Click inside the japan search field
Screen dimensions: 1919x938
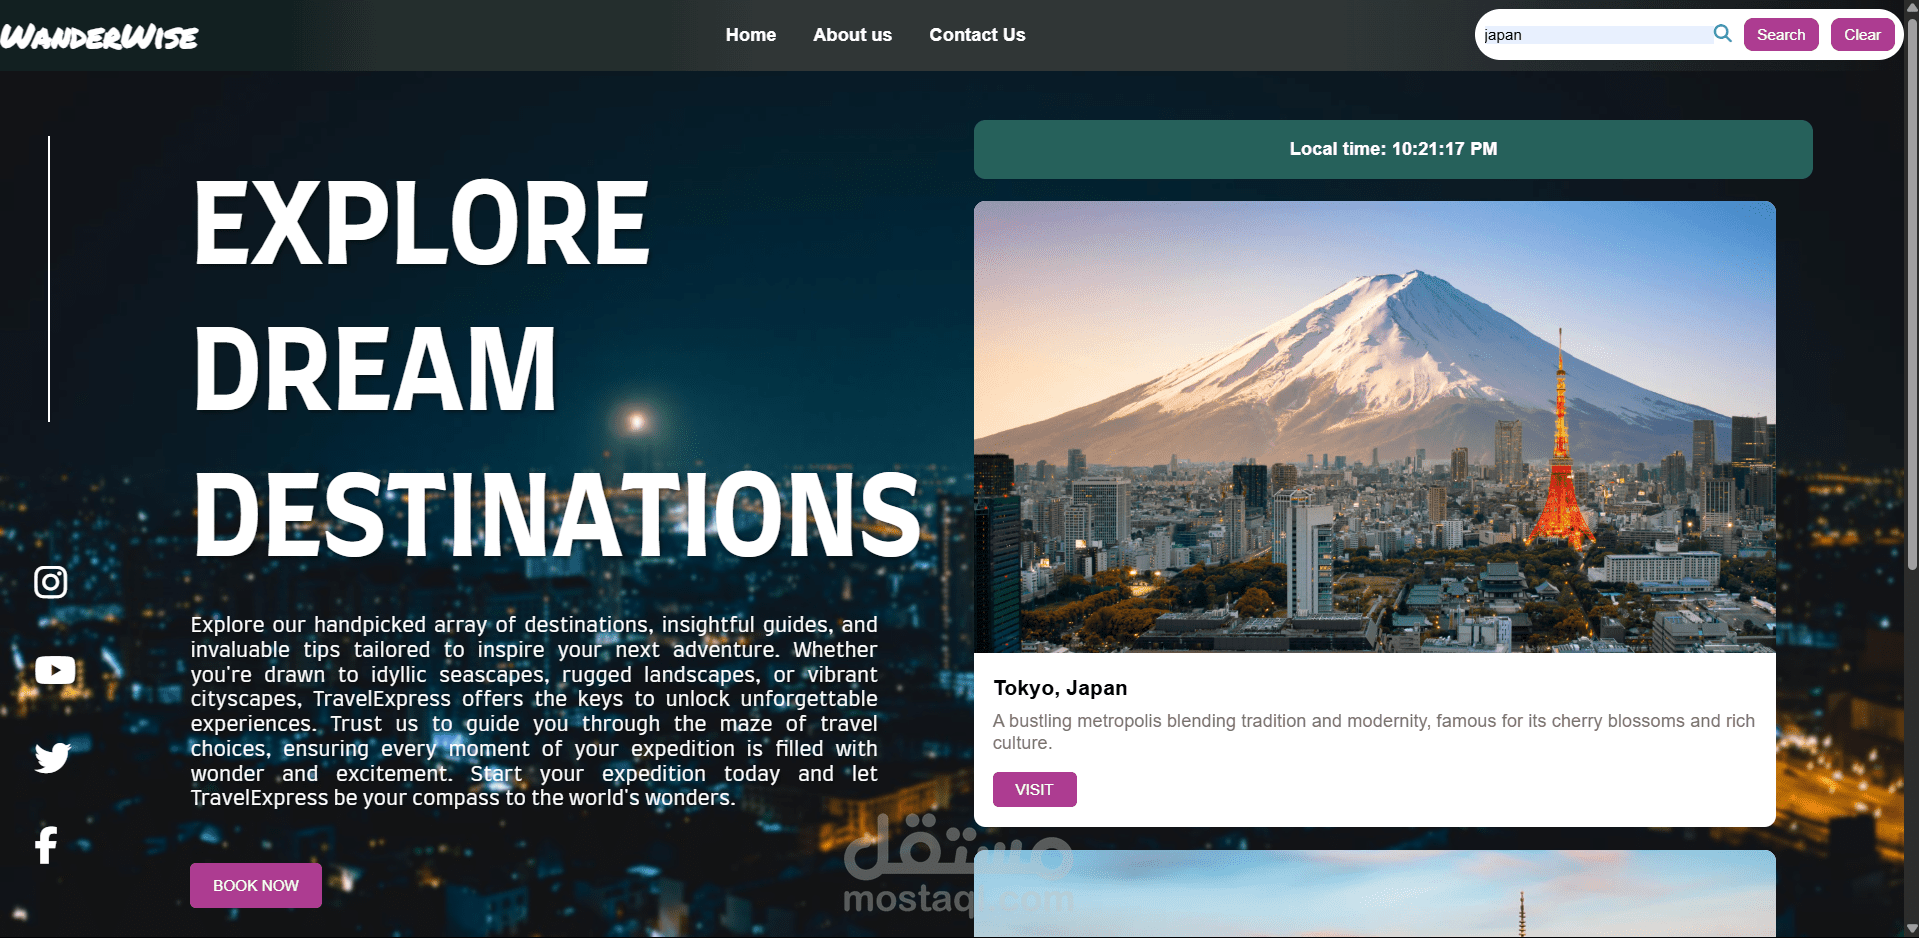(x=1590, y=33)
